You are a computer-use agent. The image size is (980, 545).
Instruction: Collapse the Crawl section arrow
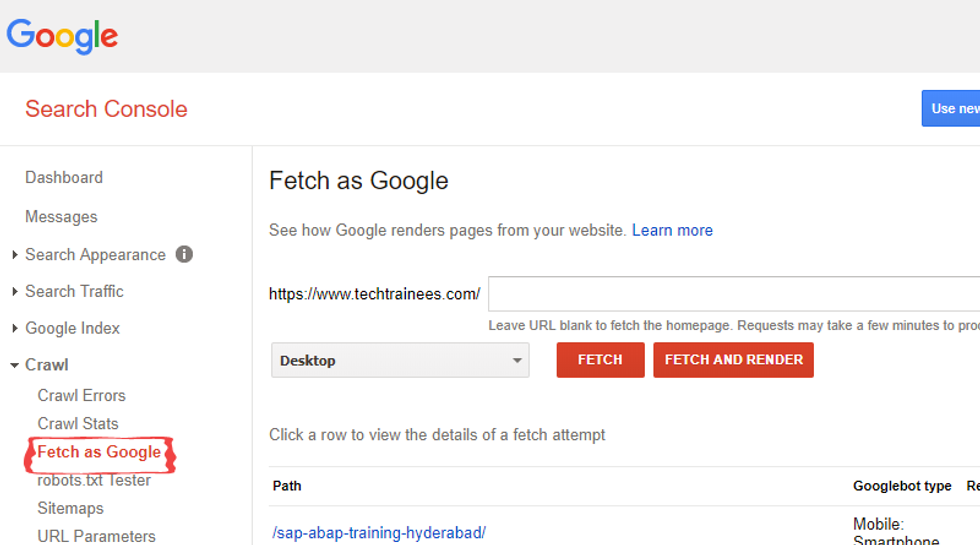(14, 365)
